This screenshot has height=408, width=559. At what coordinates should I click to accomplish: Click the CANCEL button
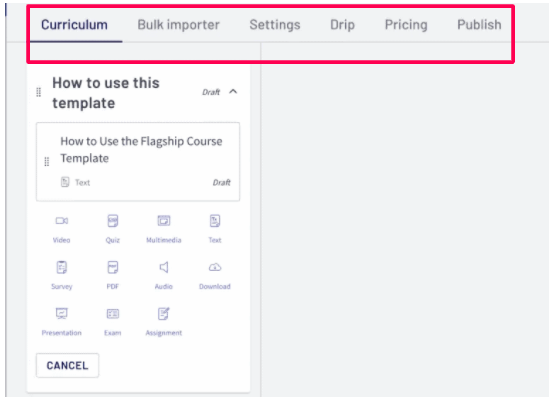click(x=67, y=366)
